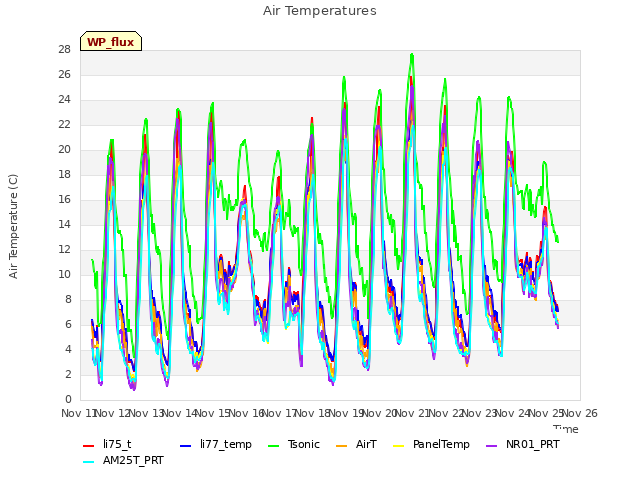Viewport: 640px width, 480px height.
Task: Click the cyan AM25T_PRT legend swatch
Action: [x=89, y=462]
